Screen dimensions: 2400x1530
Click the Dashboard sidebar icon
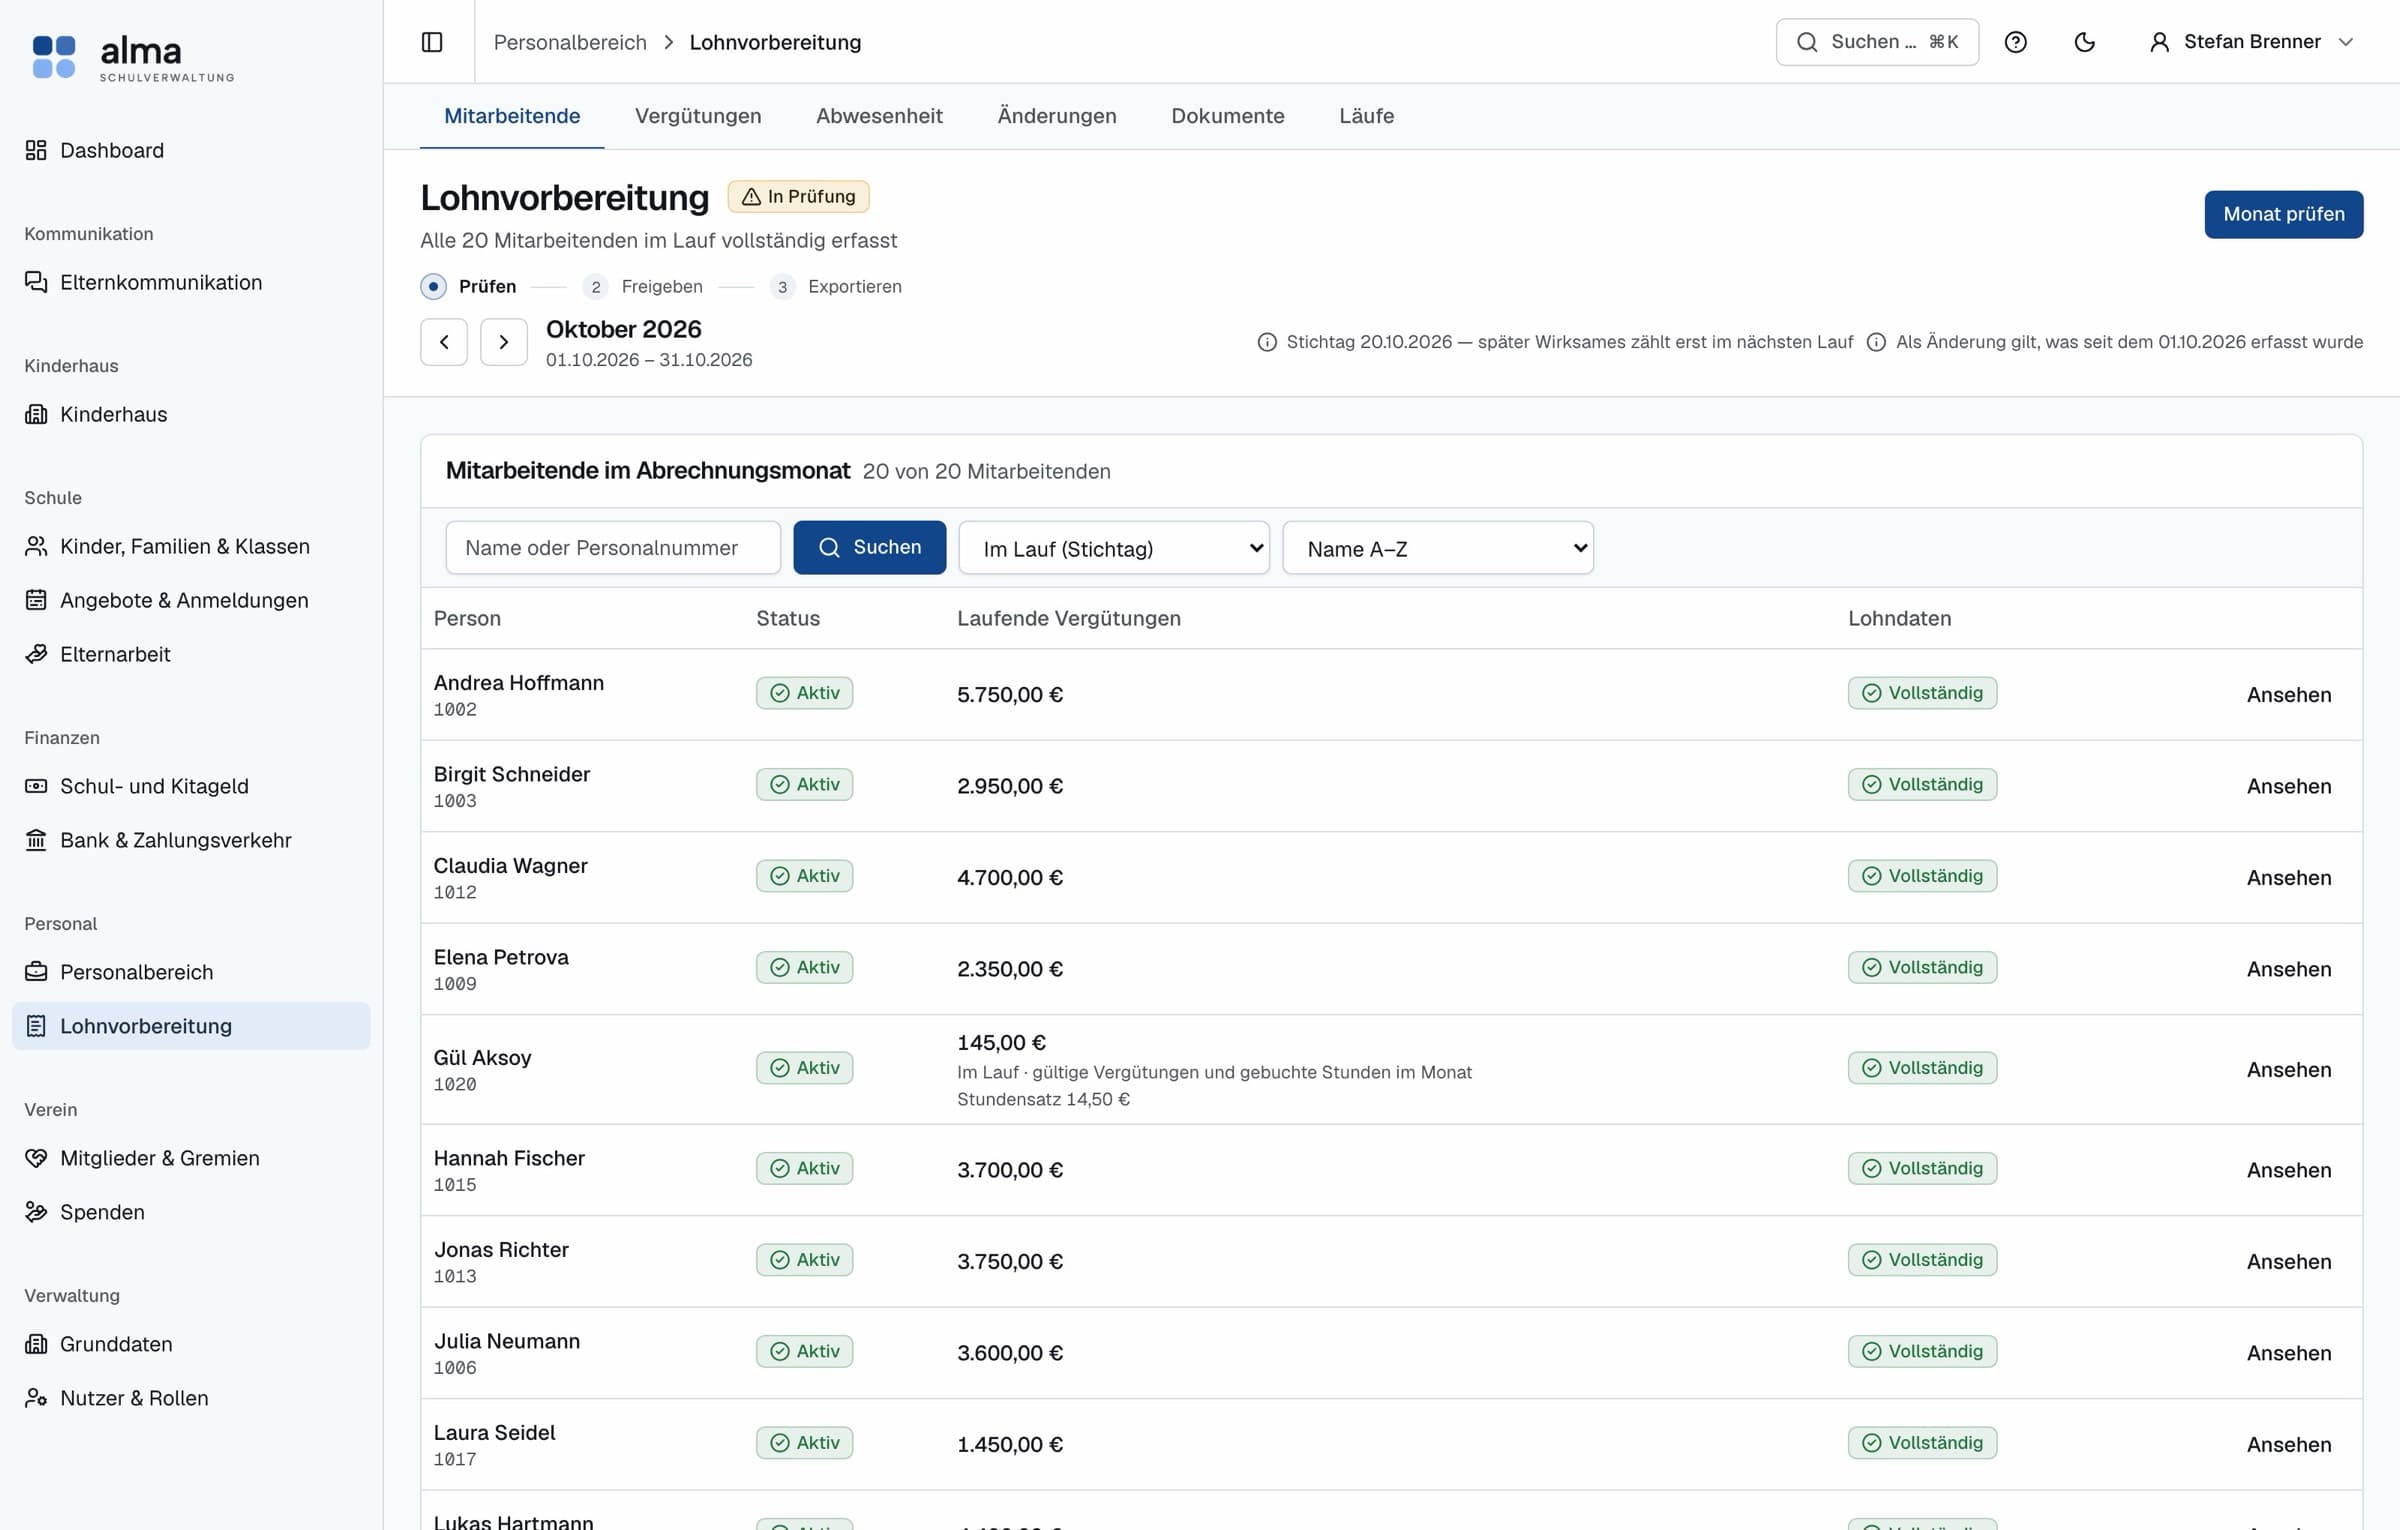tap(36, 150)
